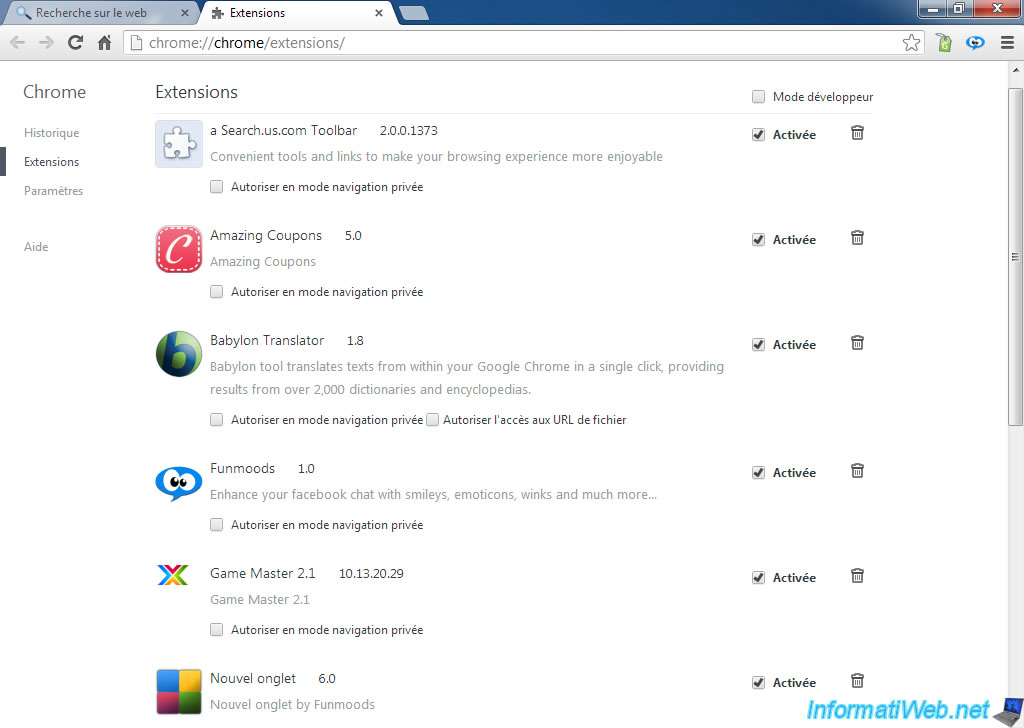Disable a Search.us.com Toolbar Activée checkbox
The image size is (1024, 728).
[x=758, y=135]
